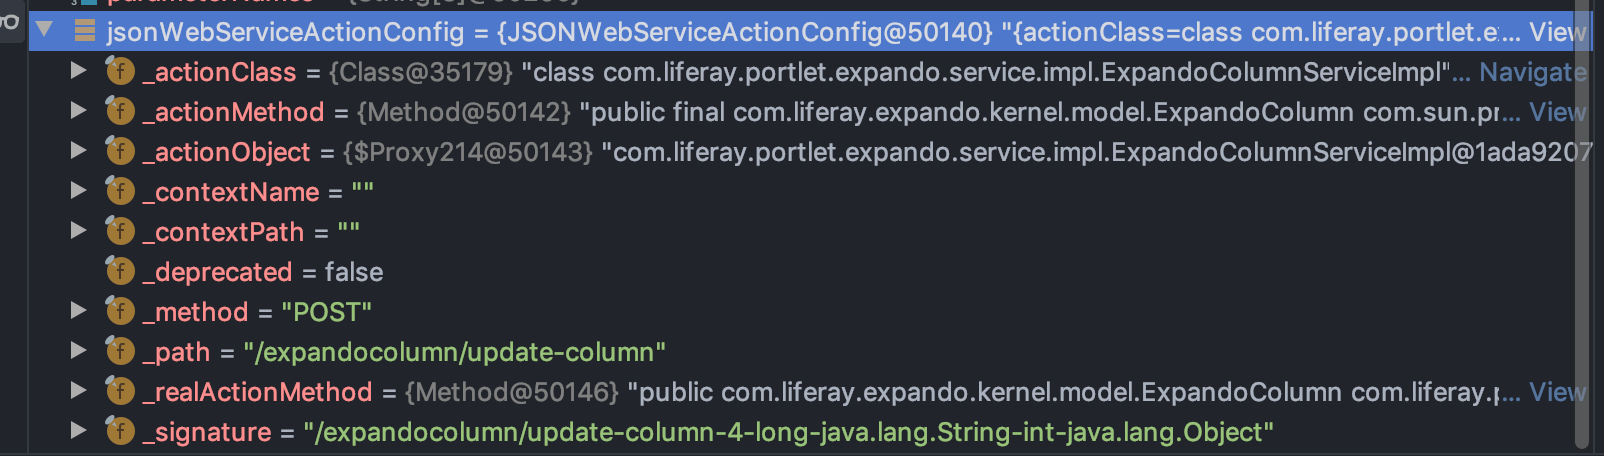The width and height of the screenshot is (1604, 456).
Task: Click the field icon beside _signature
Action: [x=120, y=431]
